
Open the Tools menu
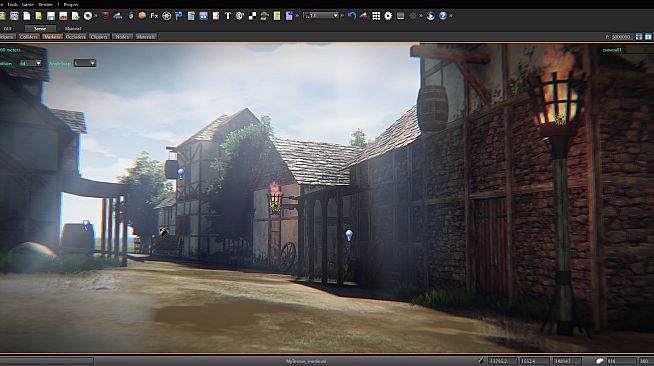(x=13, y=4)
